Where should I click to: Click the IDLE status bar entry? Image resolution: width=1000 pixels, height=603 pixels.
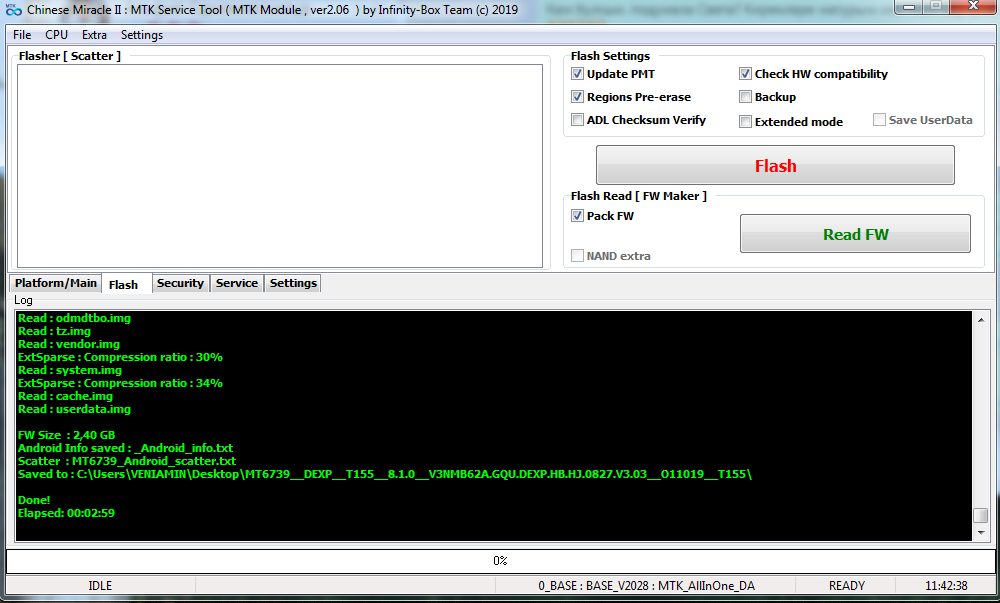pyautogui.click(x=100, y=586)
